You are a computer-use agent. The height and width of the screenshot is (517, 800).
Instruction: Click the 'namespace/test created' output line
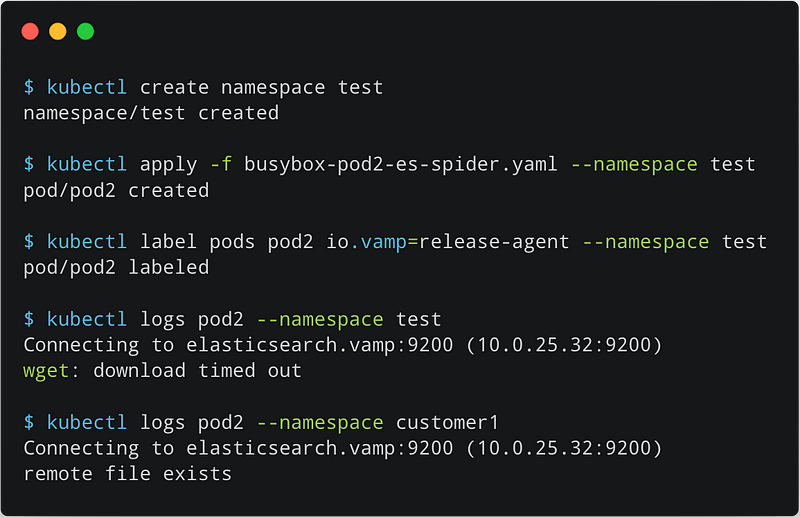point(151,113)
